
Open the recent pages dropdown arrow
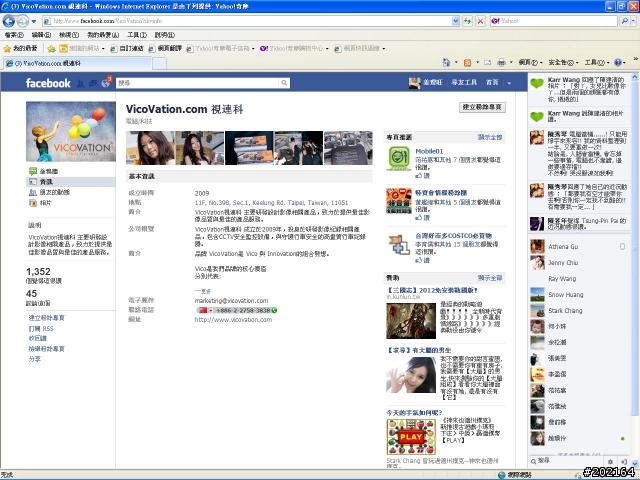34,21
